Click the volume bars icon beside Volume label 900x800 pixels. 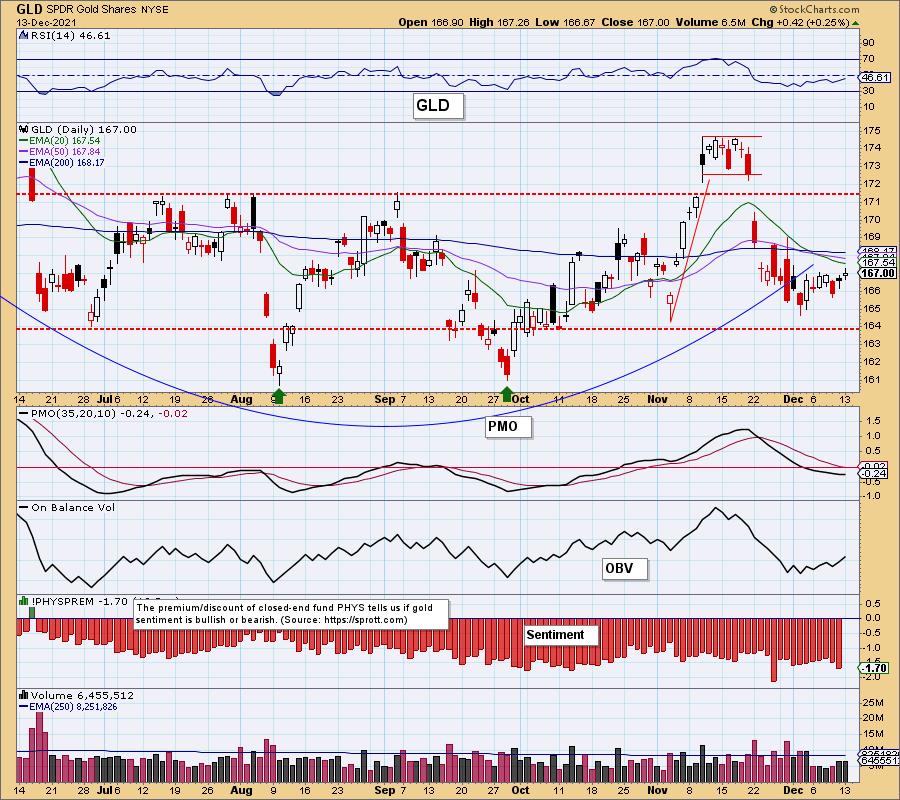(x=24, y=695)
